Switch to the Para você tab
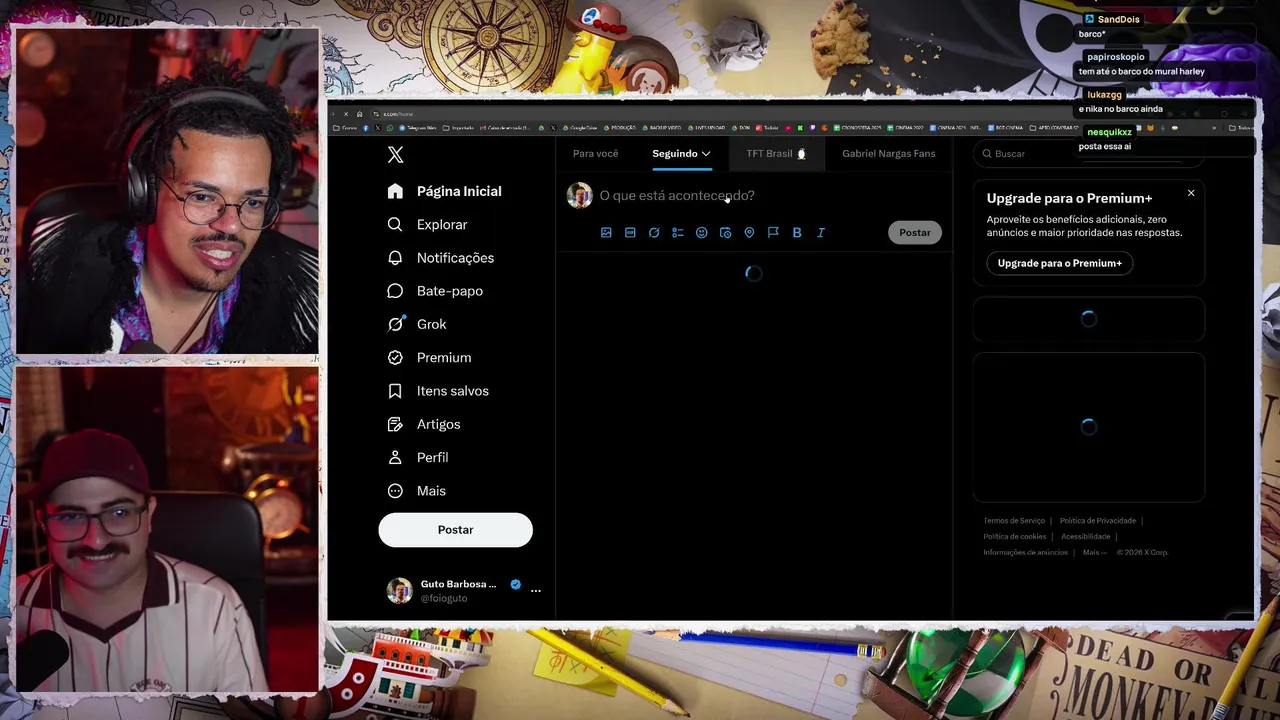The width and height of the screenshot is (1280, 720). [x=596, y=153]
